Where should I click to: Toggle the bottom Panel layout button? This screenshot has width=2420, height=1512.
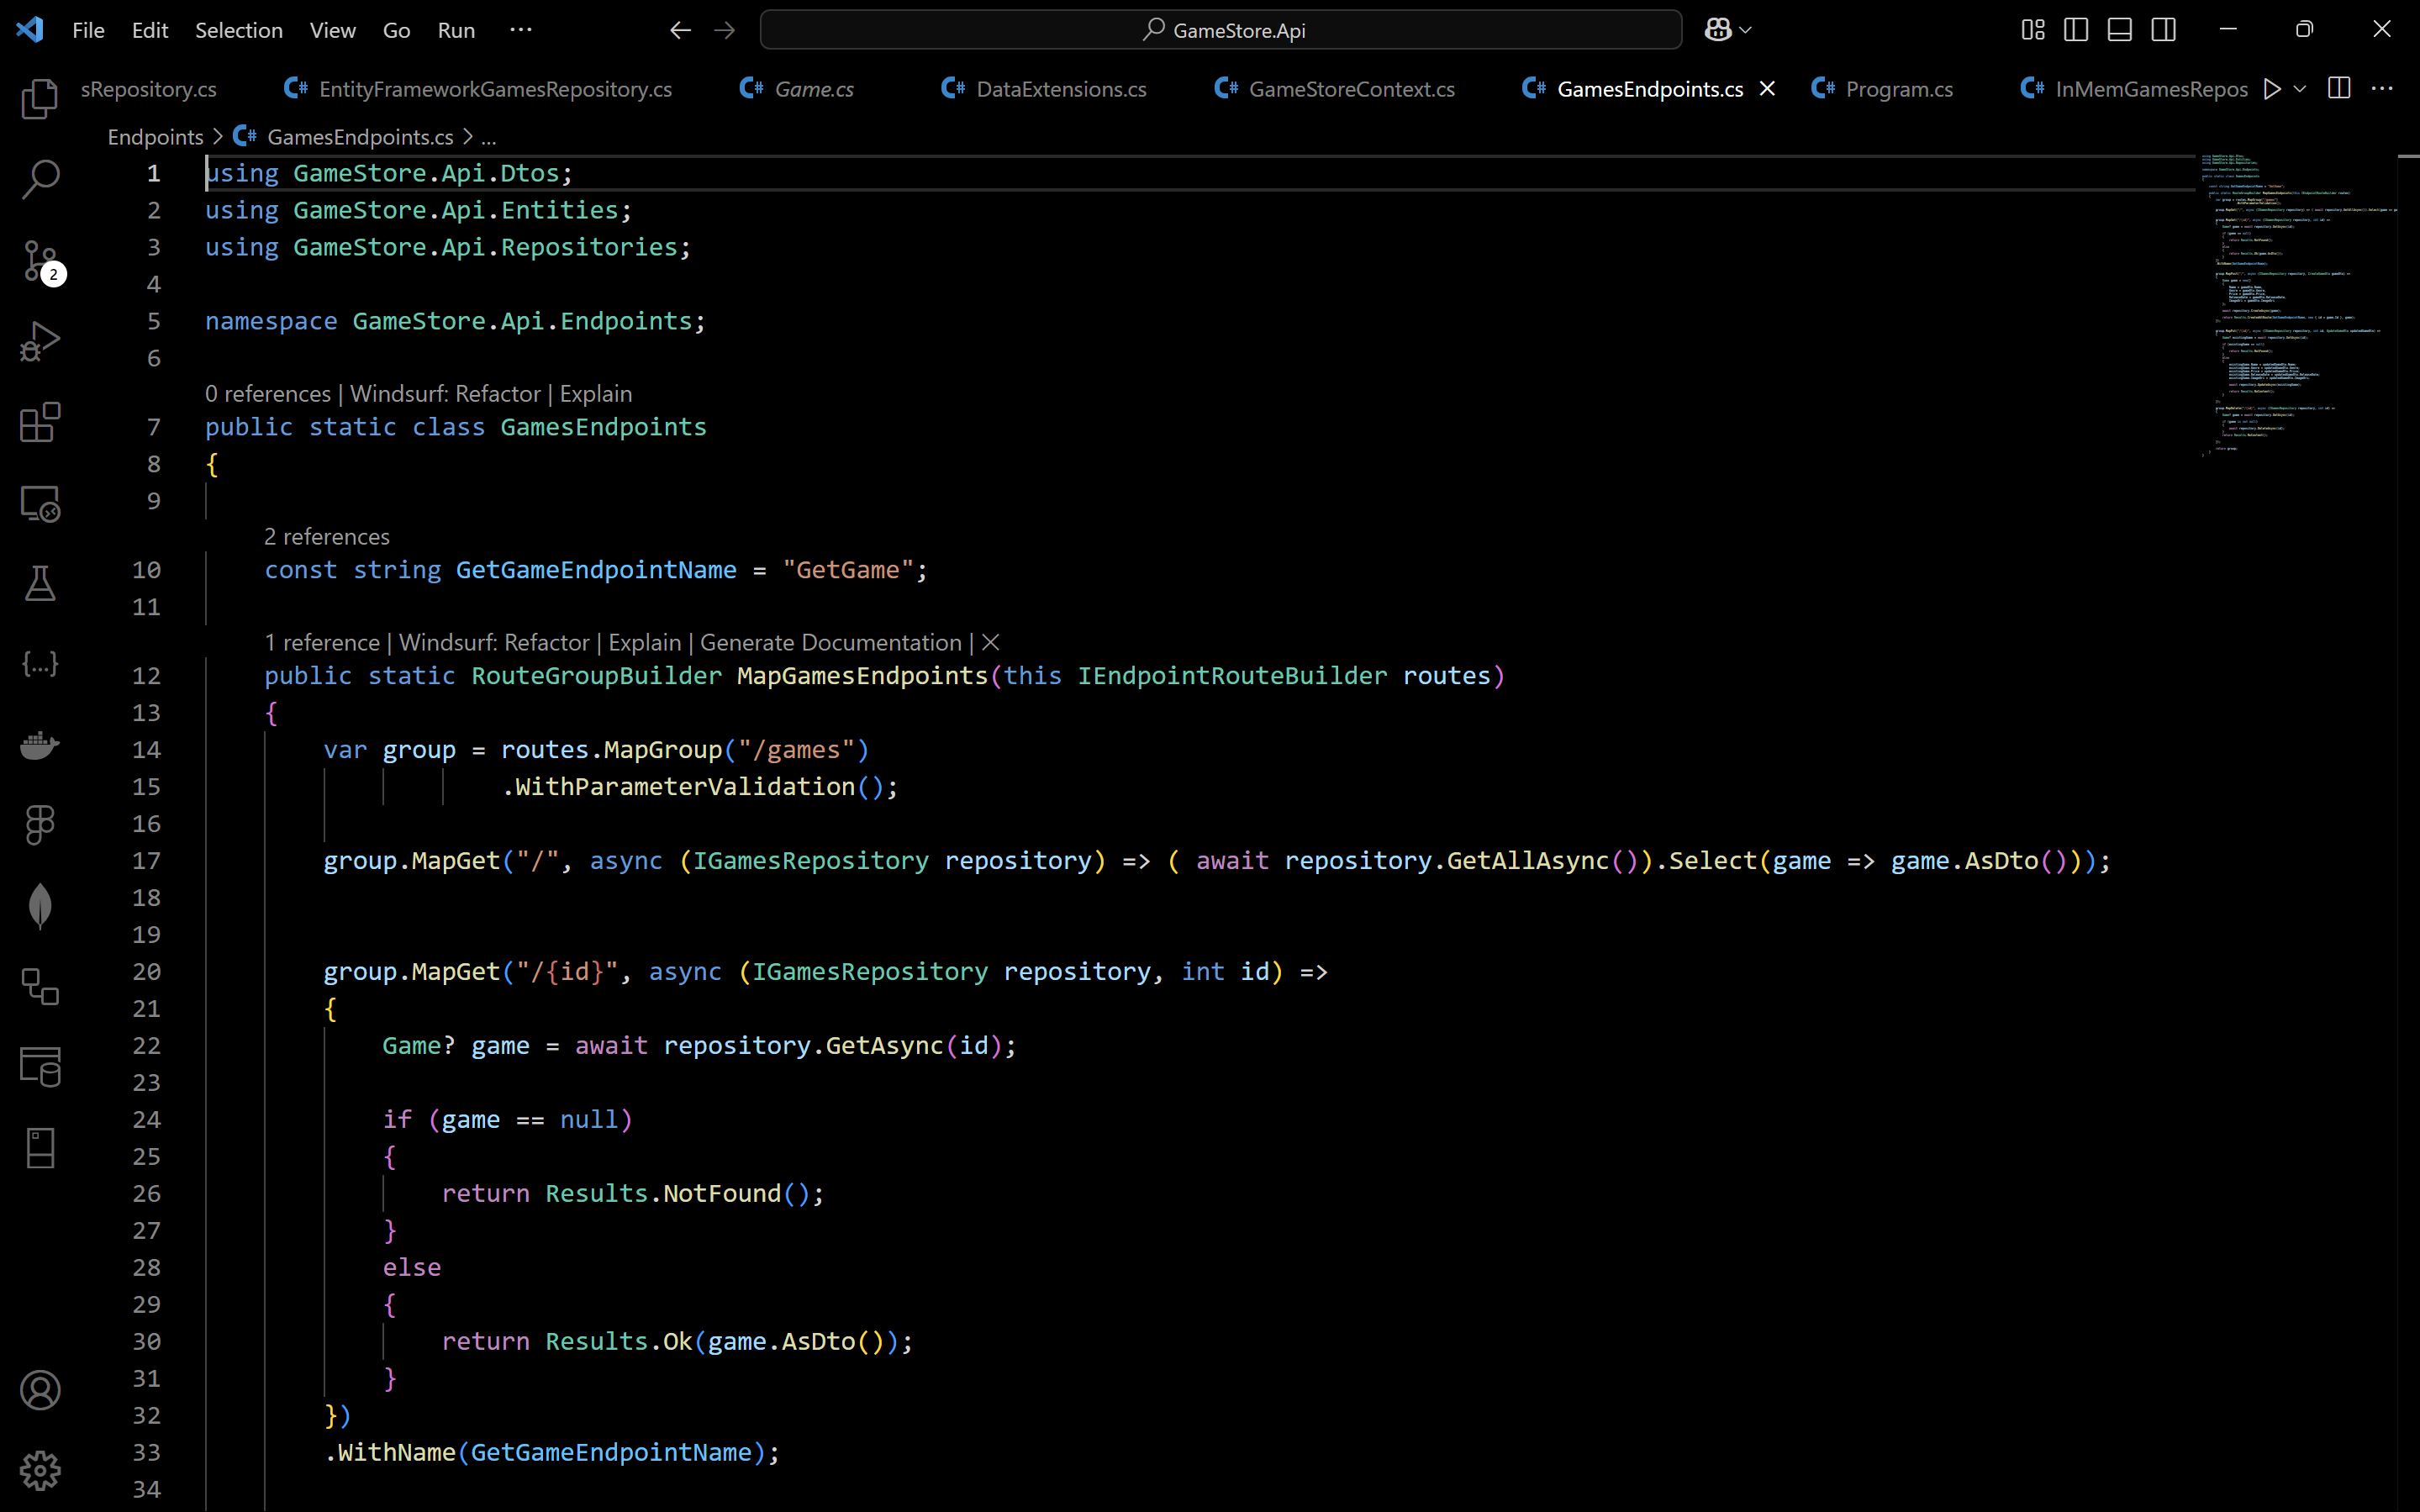[x=2119, y=30]
